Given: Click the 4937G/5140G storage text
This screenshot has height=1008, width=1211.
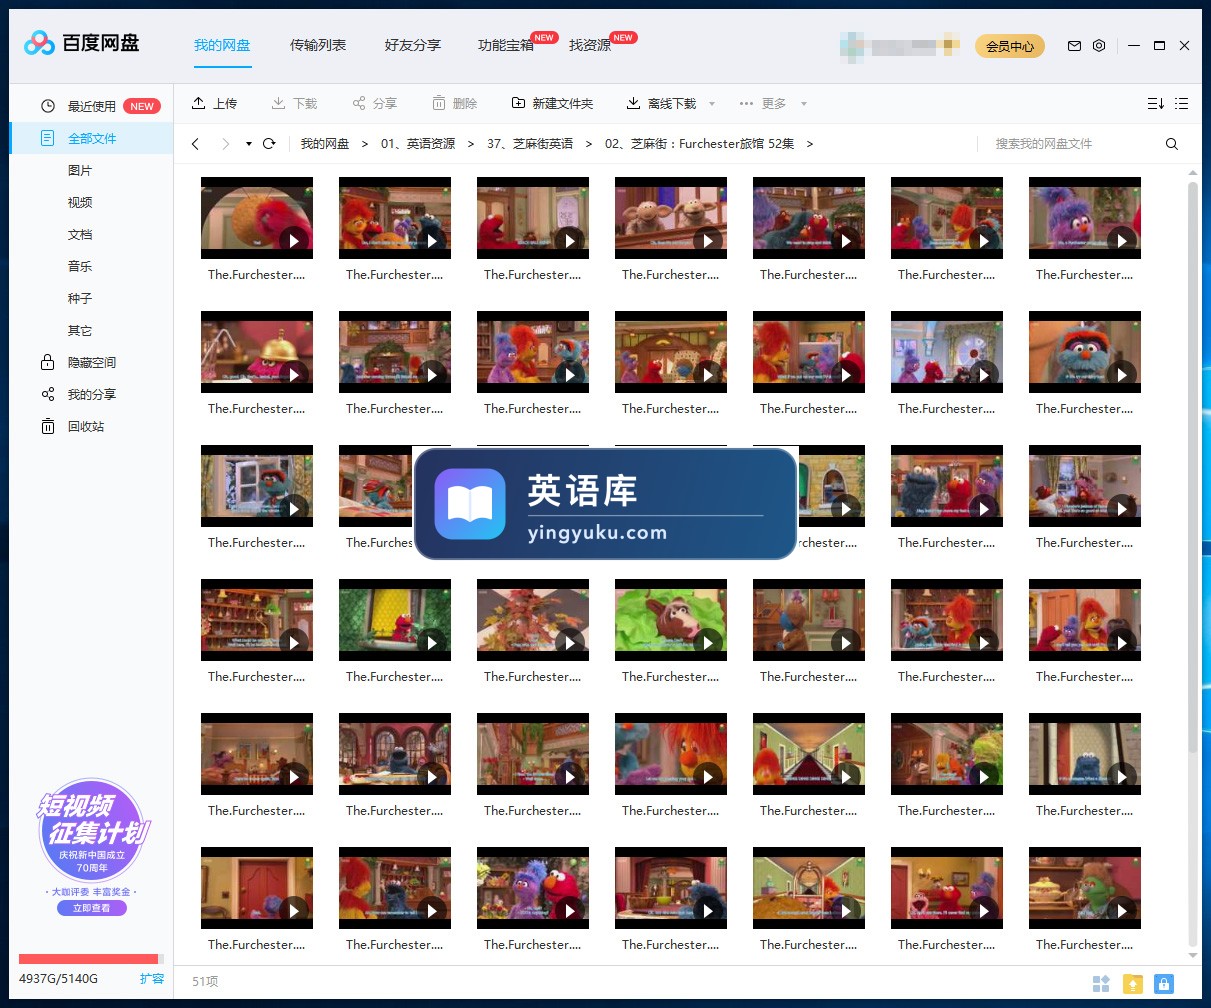Looking at the screenshot, I should [x=59, y=979].
